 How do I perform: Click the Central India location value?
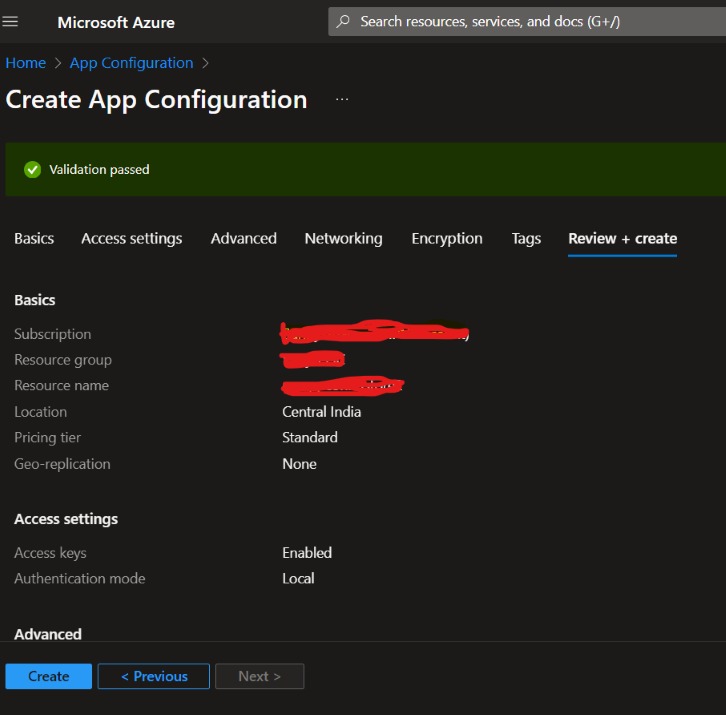[321, 412]
